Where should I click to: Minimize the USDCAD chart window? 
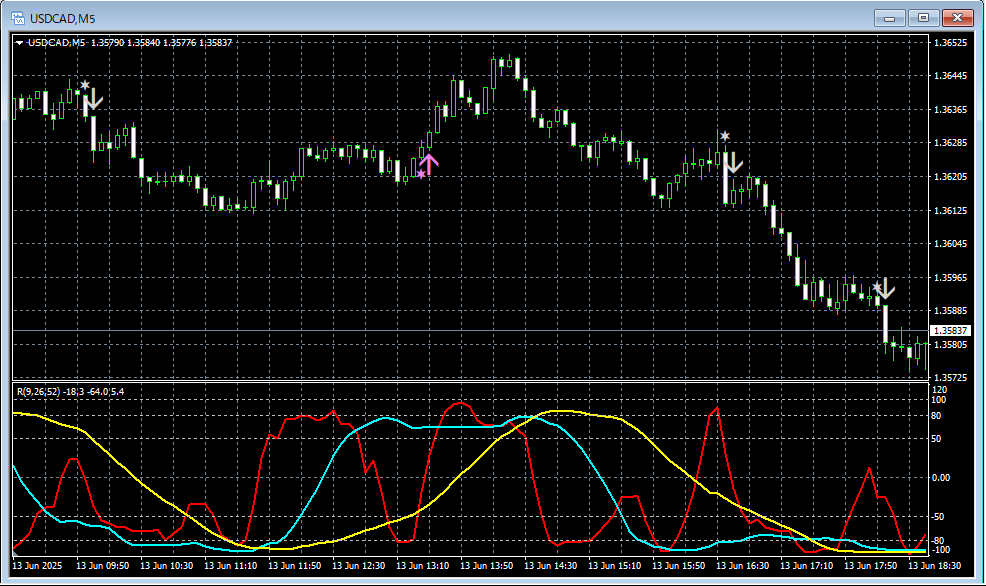[890, 17]
